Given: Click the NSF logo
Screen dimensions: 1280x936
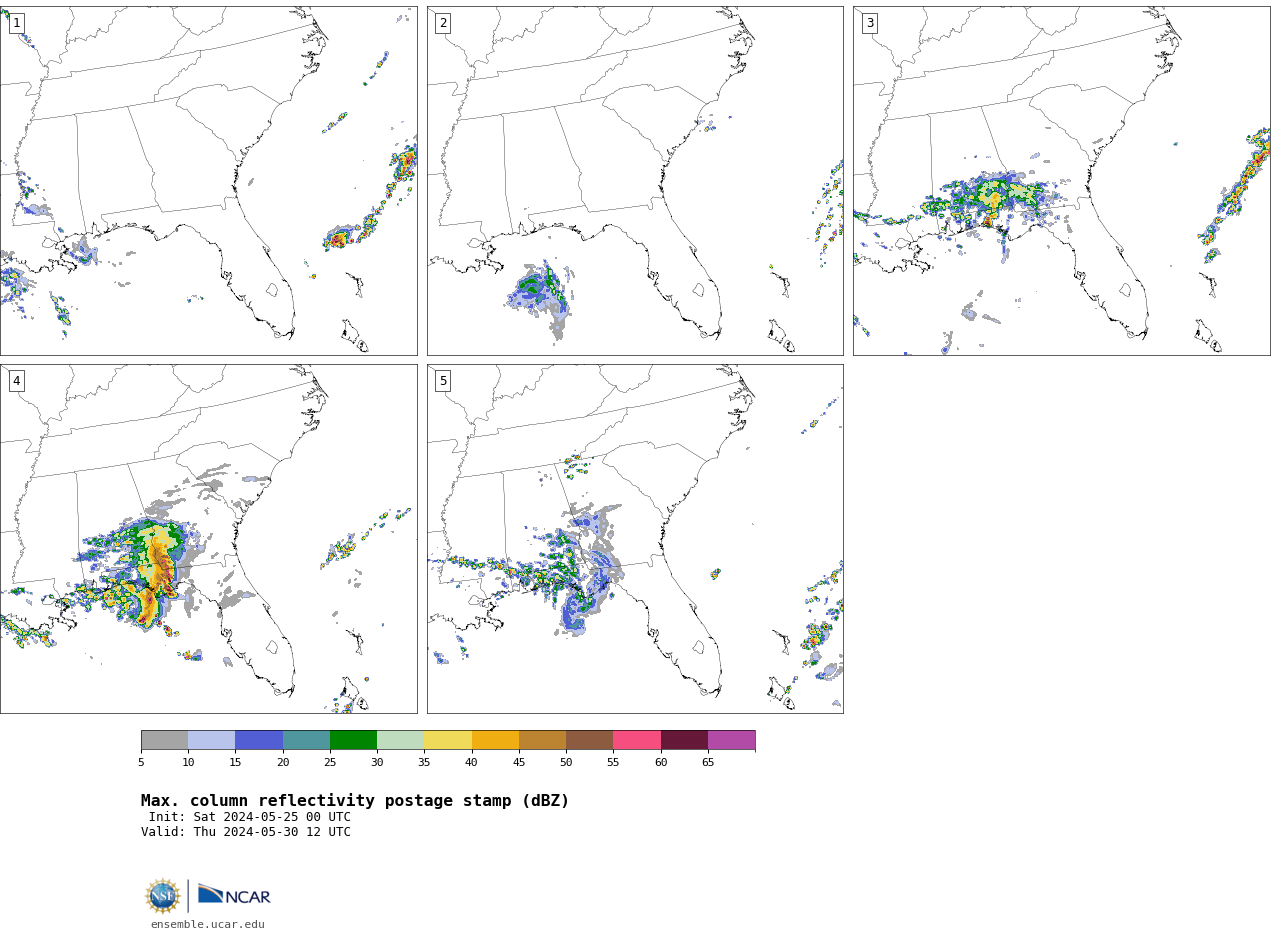Looking at the screenshot, I should pyautogui.click(x=163, y=896).
